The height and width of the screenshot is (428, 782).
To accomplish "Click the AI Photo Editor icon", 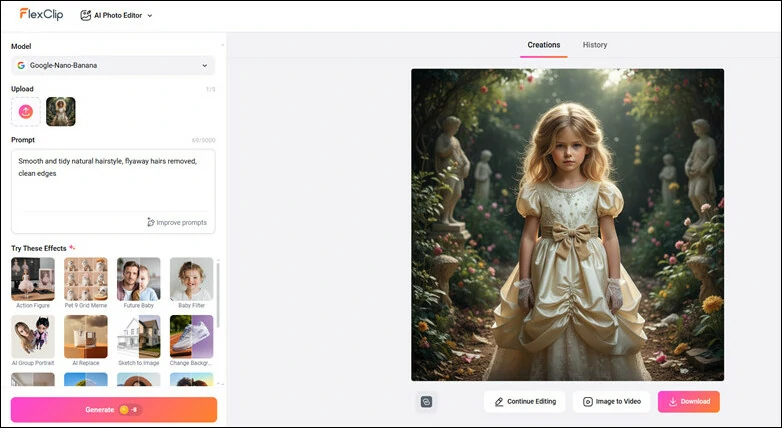I will (x=85, y=15).
